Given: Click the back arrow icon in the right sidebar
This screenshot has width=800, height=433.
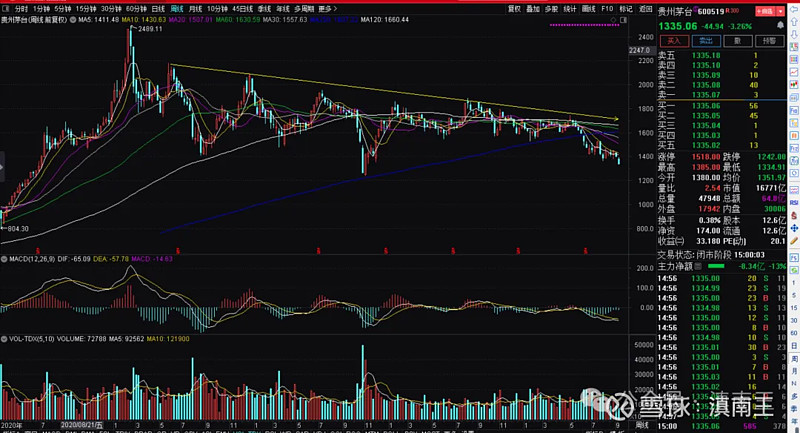Looking at the screenshot, I should (794, 10).
